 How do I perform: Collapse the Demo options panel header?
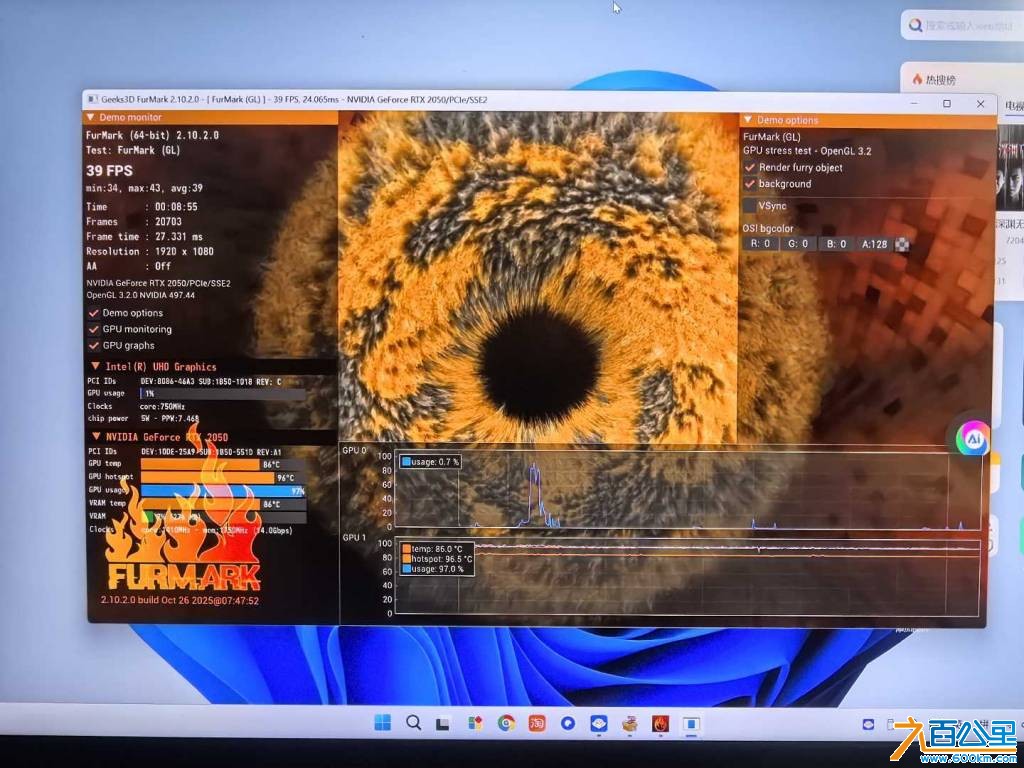[x=748, y=120]
